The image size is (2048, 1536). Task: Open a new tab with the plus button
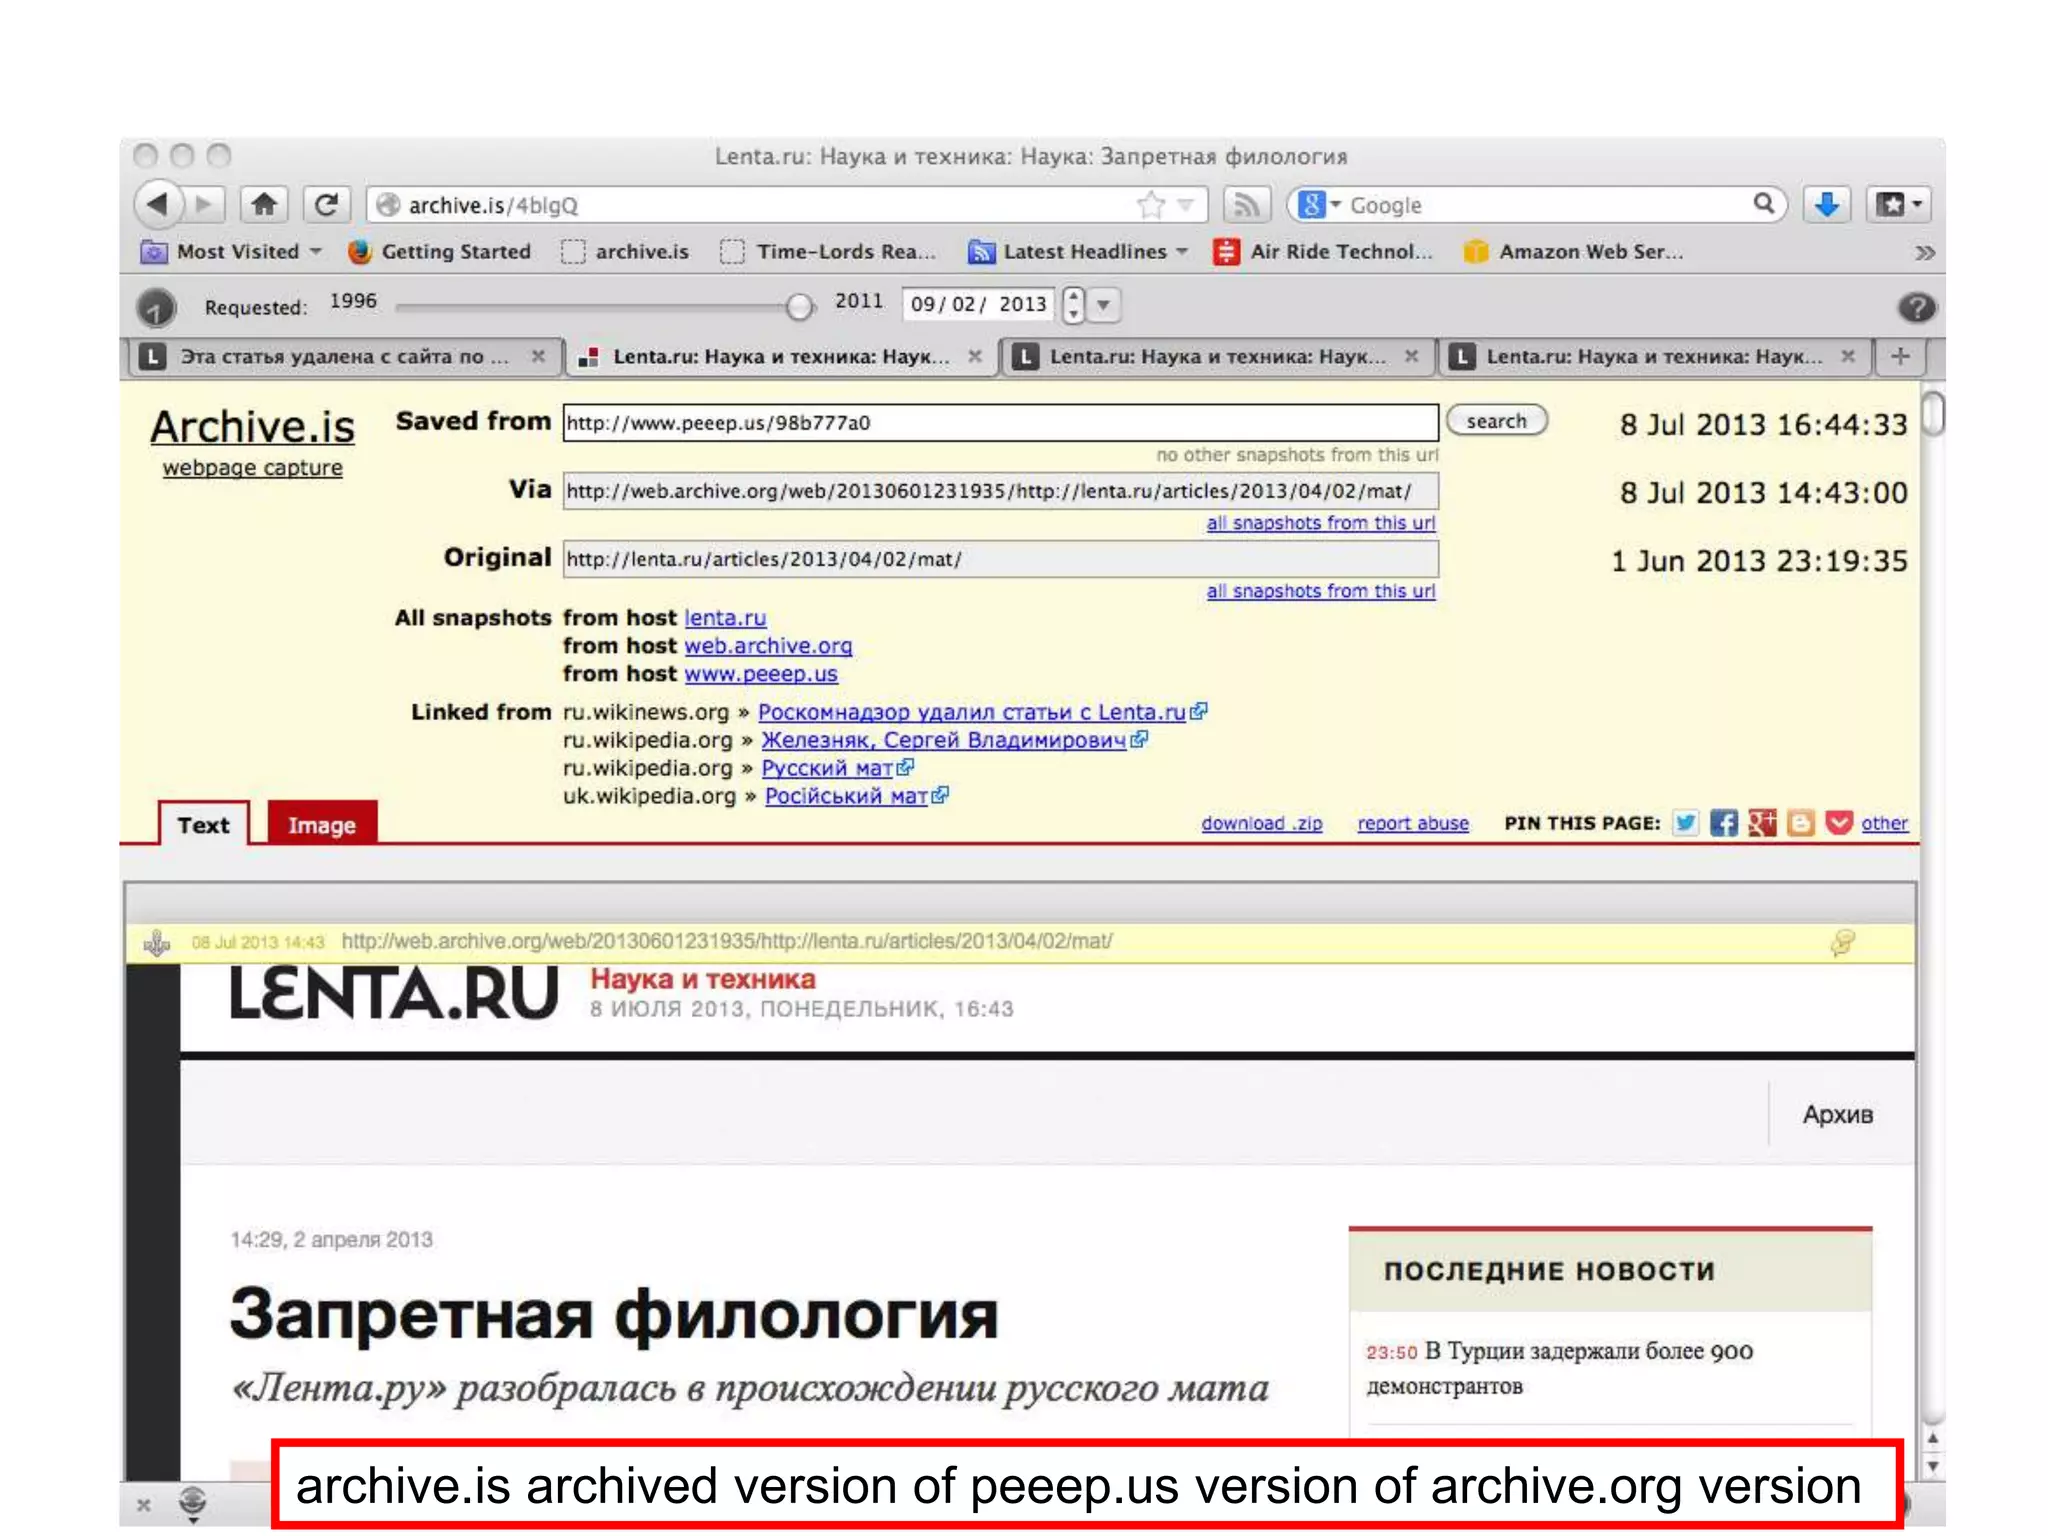point(1900,356)
